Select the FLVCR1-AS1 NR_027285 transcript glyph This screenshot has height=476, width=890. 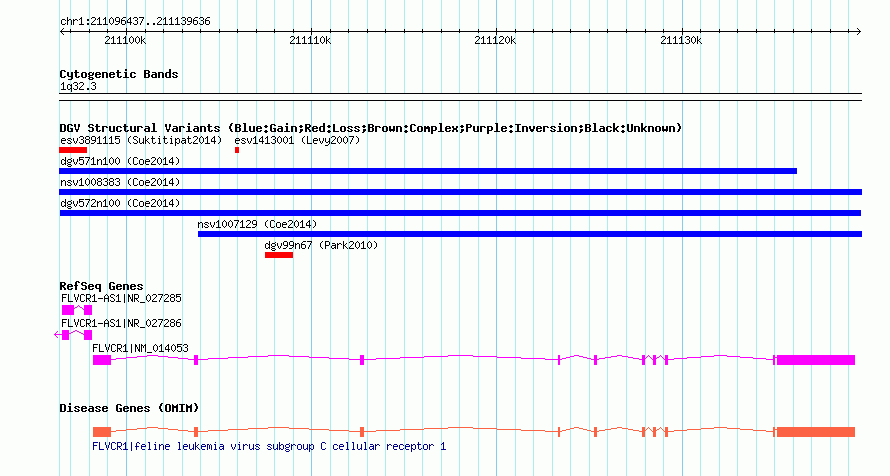[77, 310]
